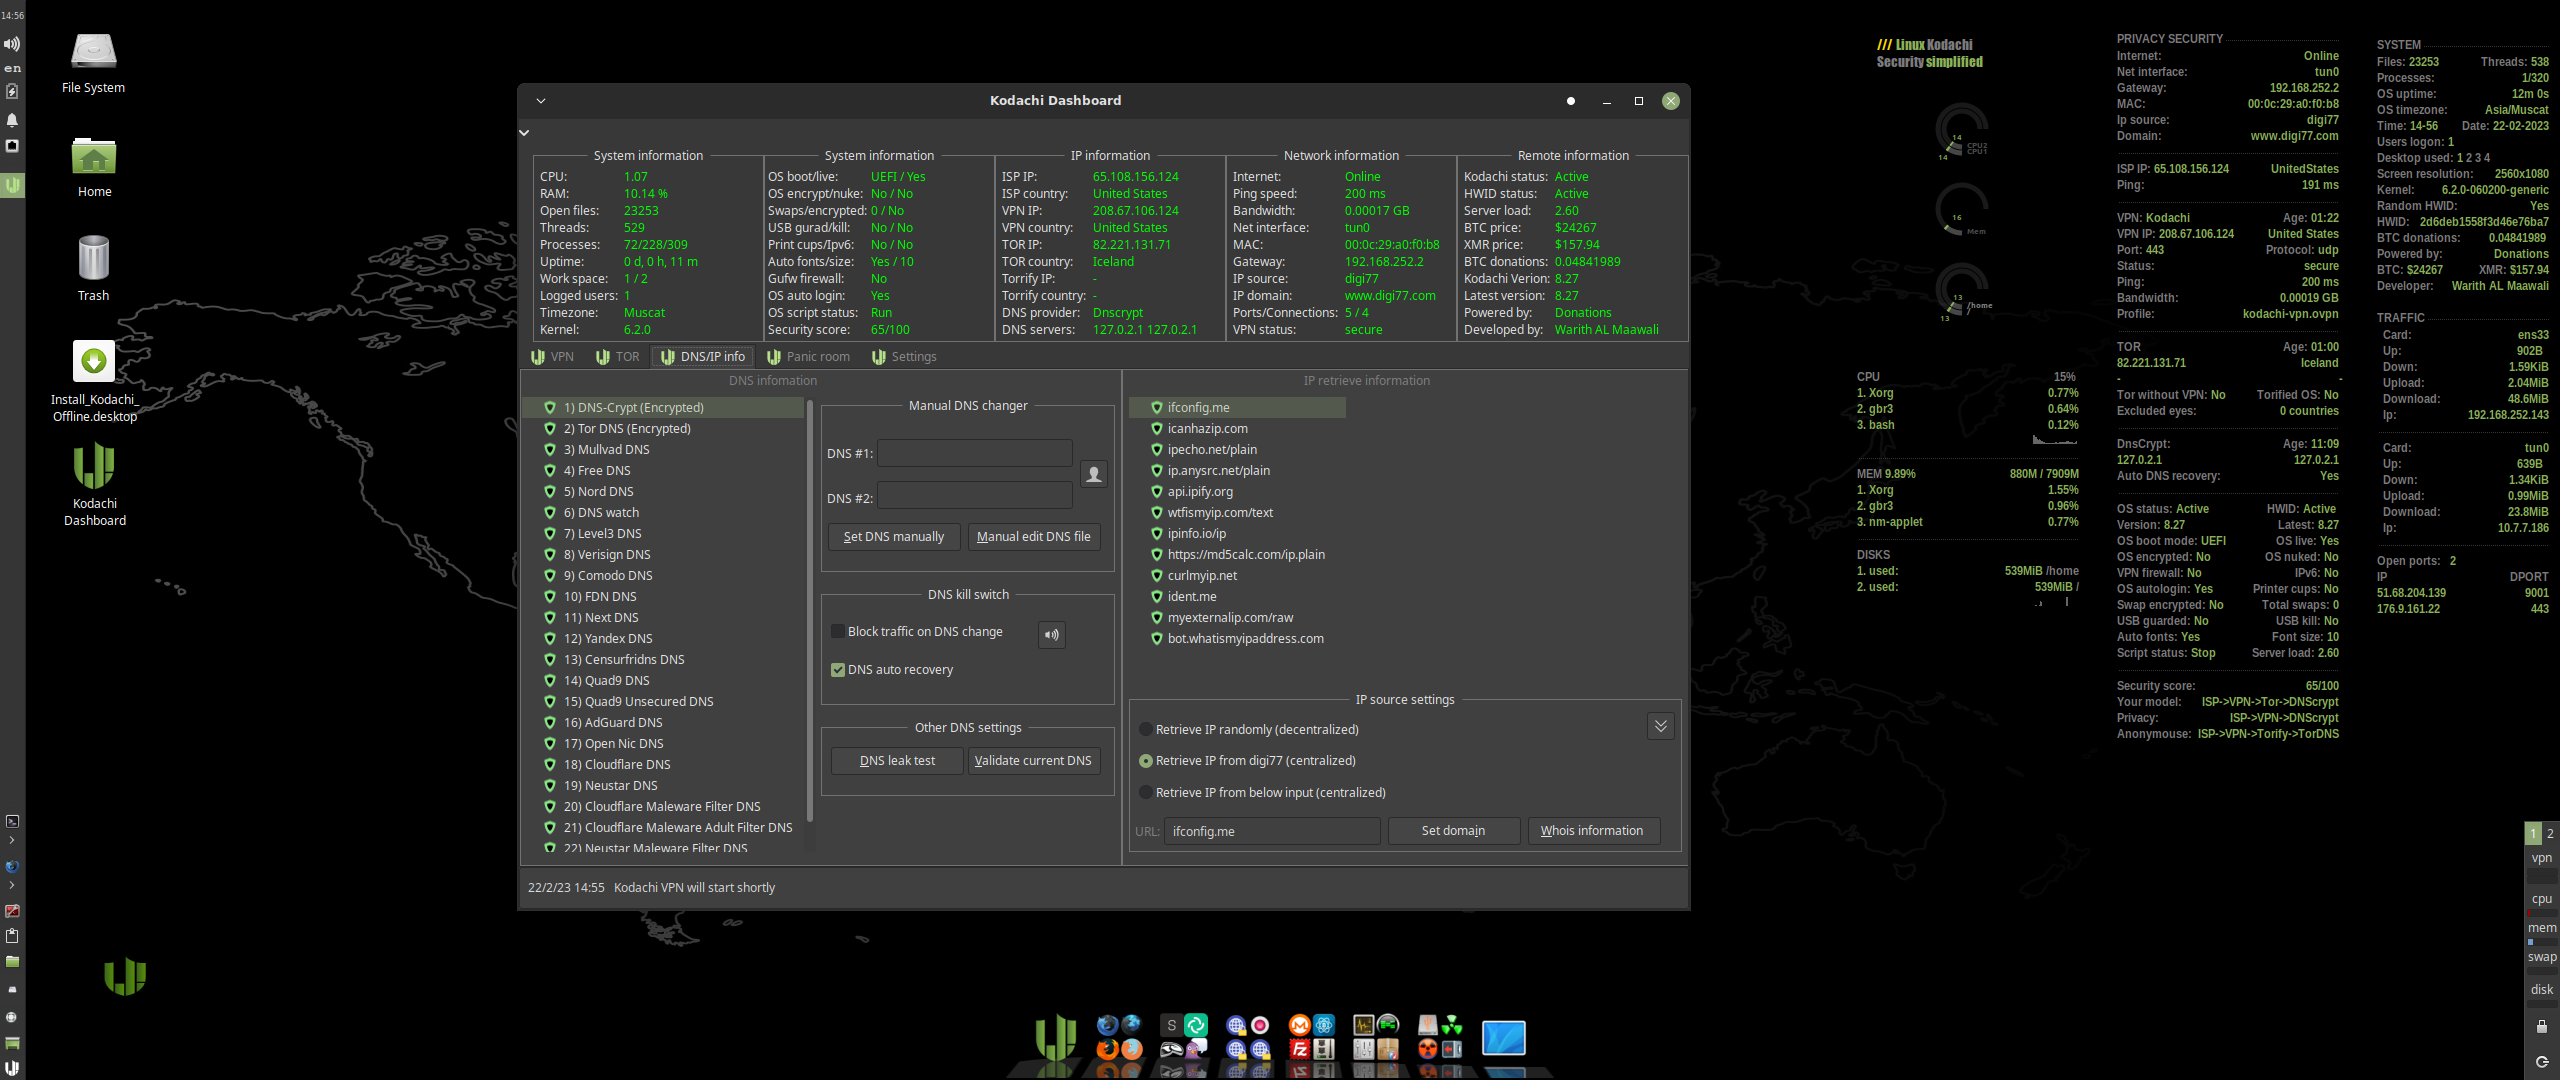Viewport: 2560px width, 1080px height.
Task: Open the Install_Kodachi_Offline desktop icon
Action: (x=94, y=381)
